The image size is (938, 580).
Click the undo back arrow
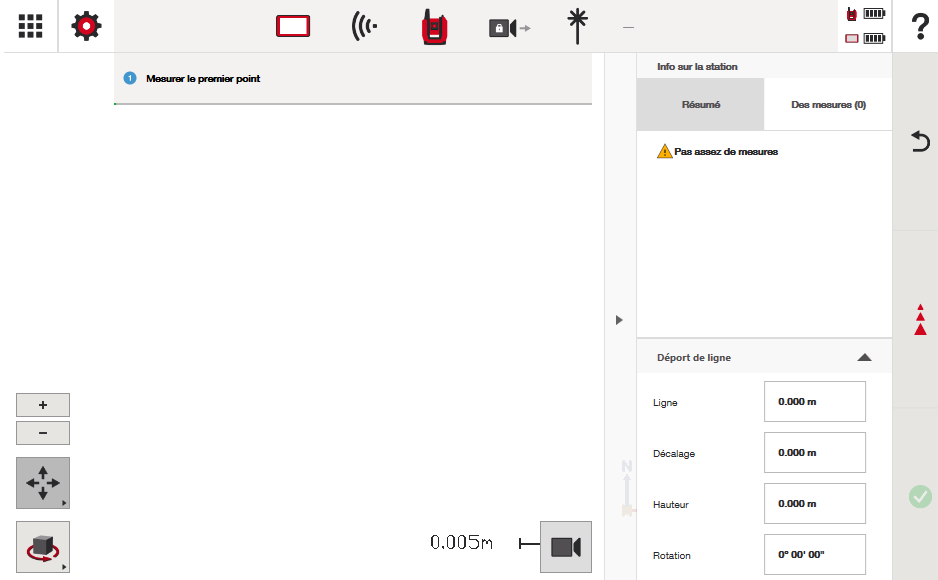pyautogui.click(x=920, y=141)
